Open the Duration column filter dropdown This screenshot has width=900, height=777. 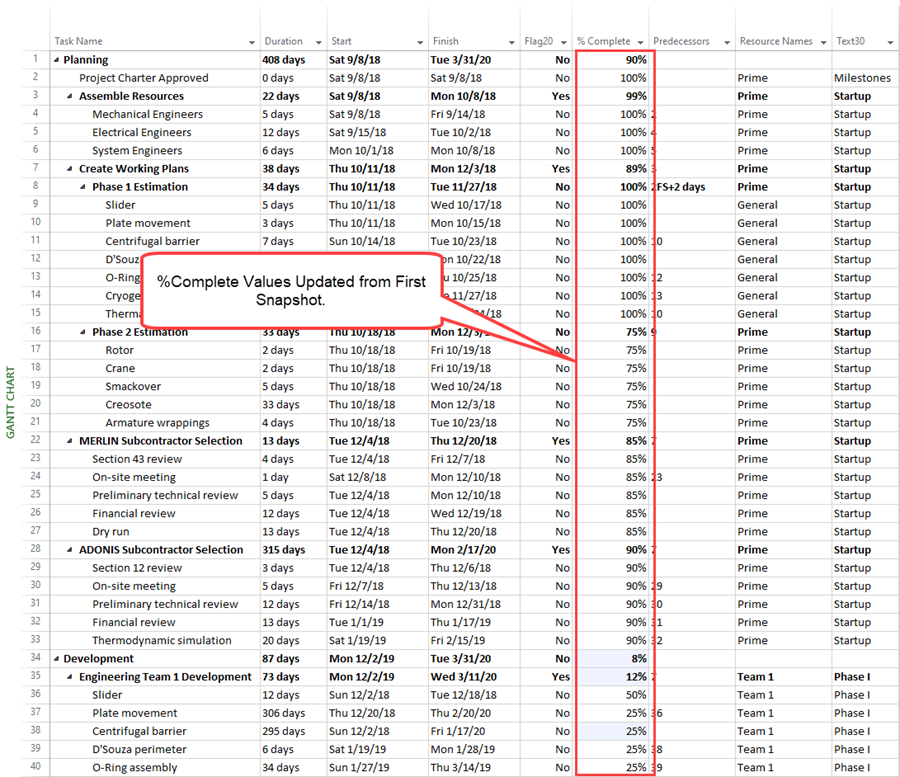[x=316, y=42]
